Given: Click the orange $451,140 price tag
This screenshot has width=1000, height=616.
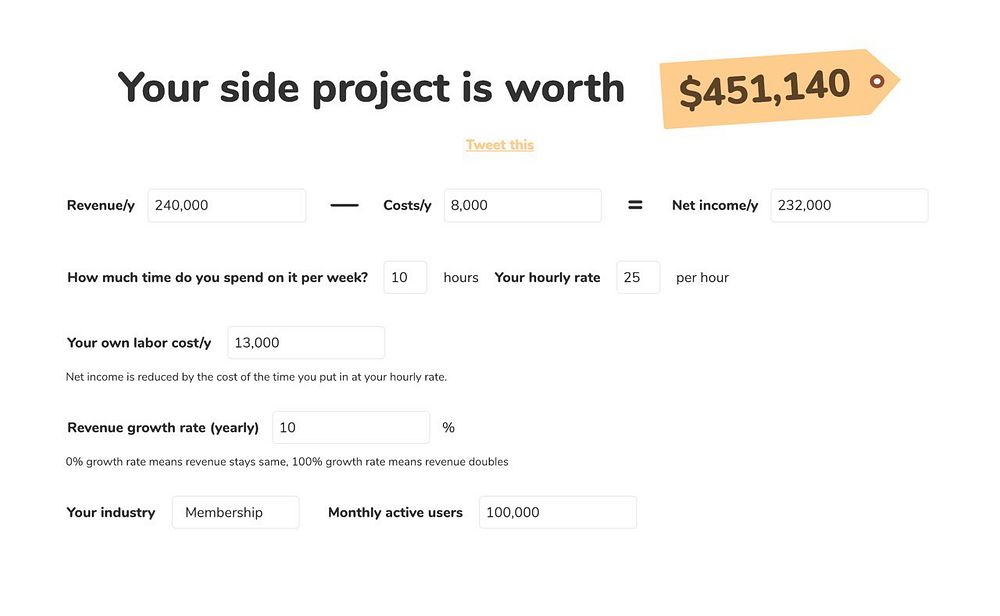Looking at the screenshot, I should 765,88.
